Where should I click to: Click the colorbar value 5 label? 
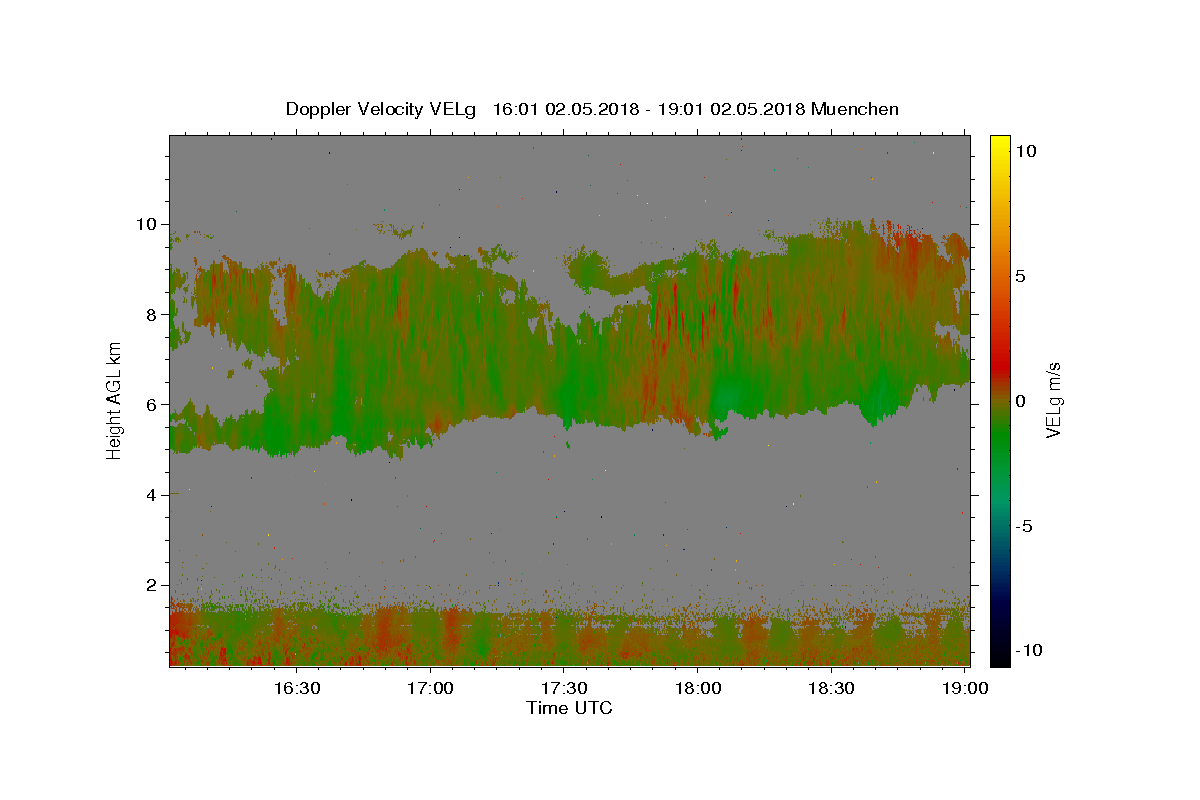click(1021, 276)
